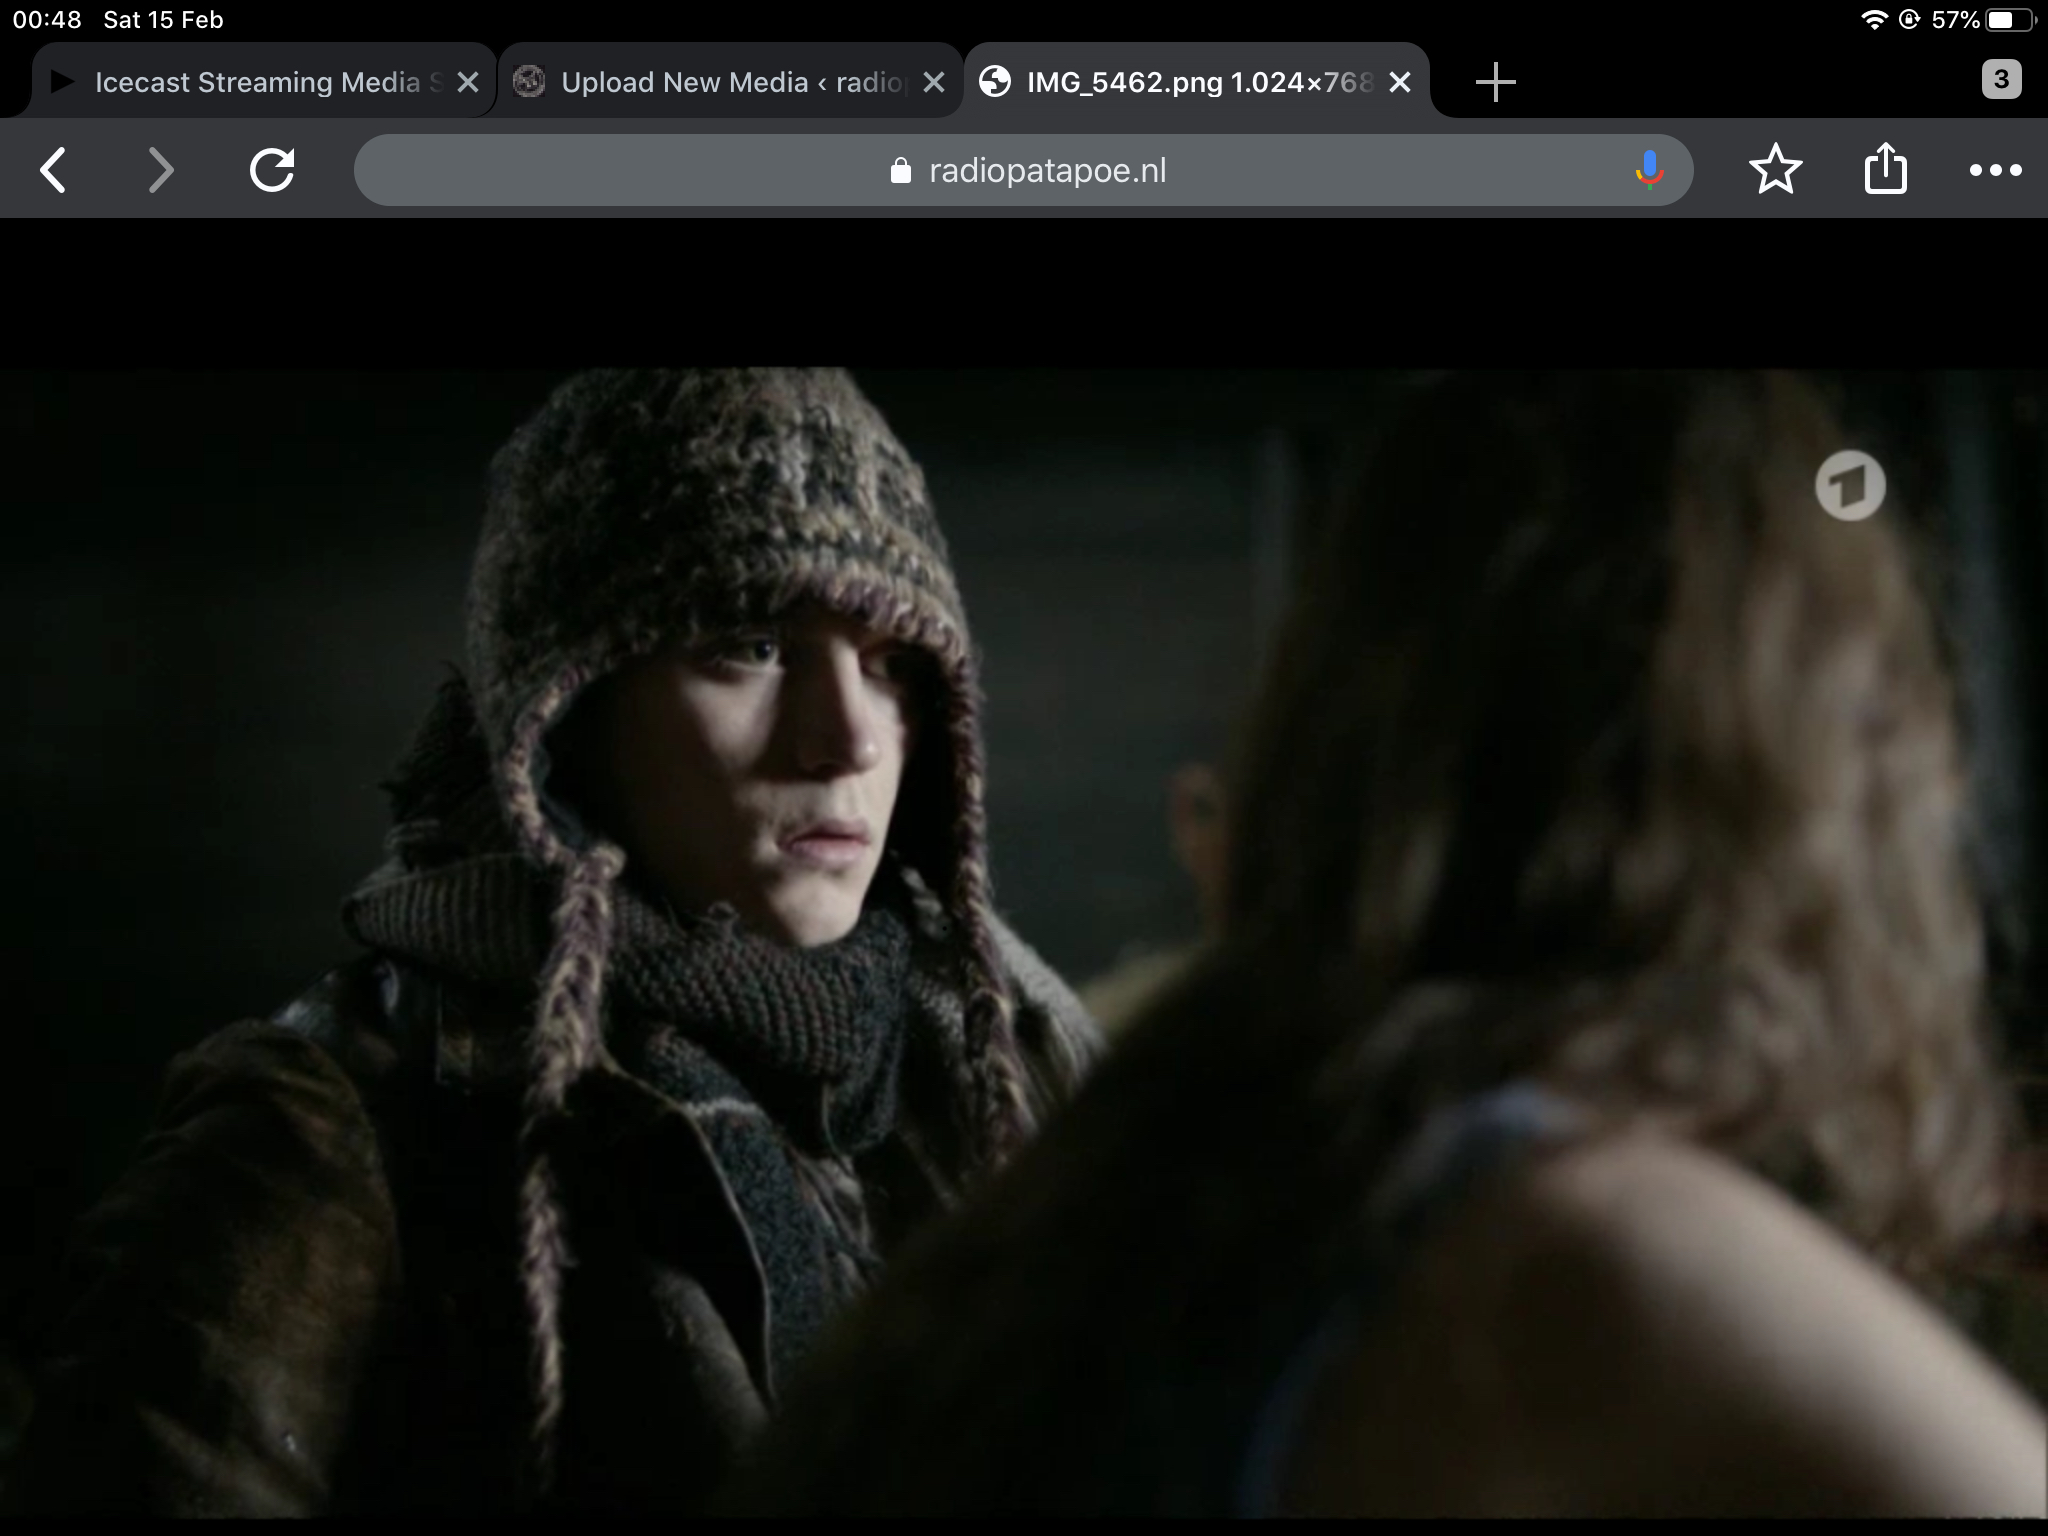Image resolution: width=2048 pixels, height=1536 pixels.
Task: Close the Icecast Streaming Media tab
Action: (x=467, y=82)
